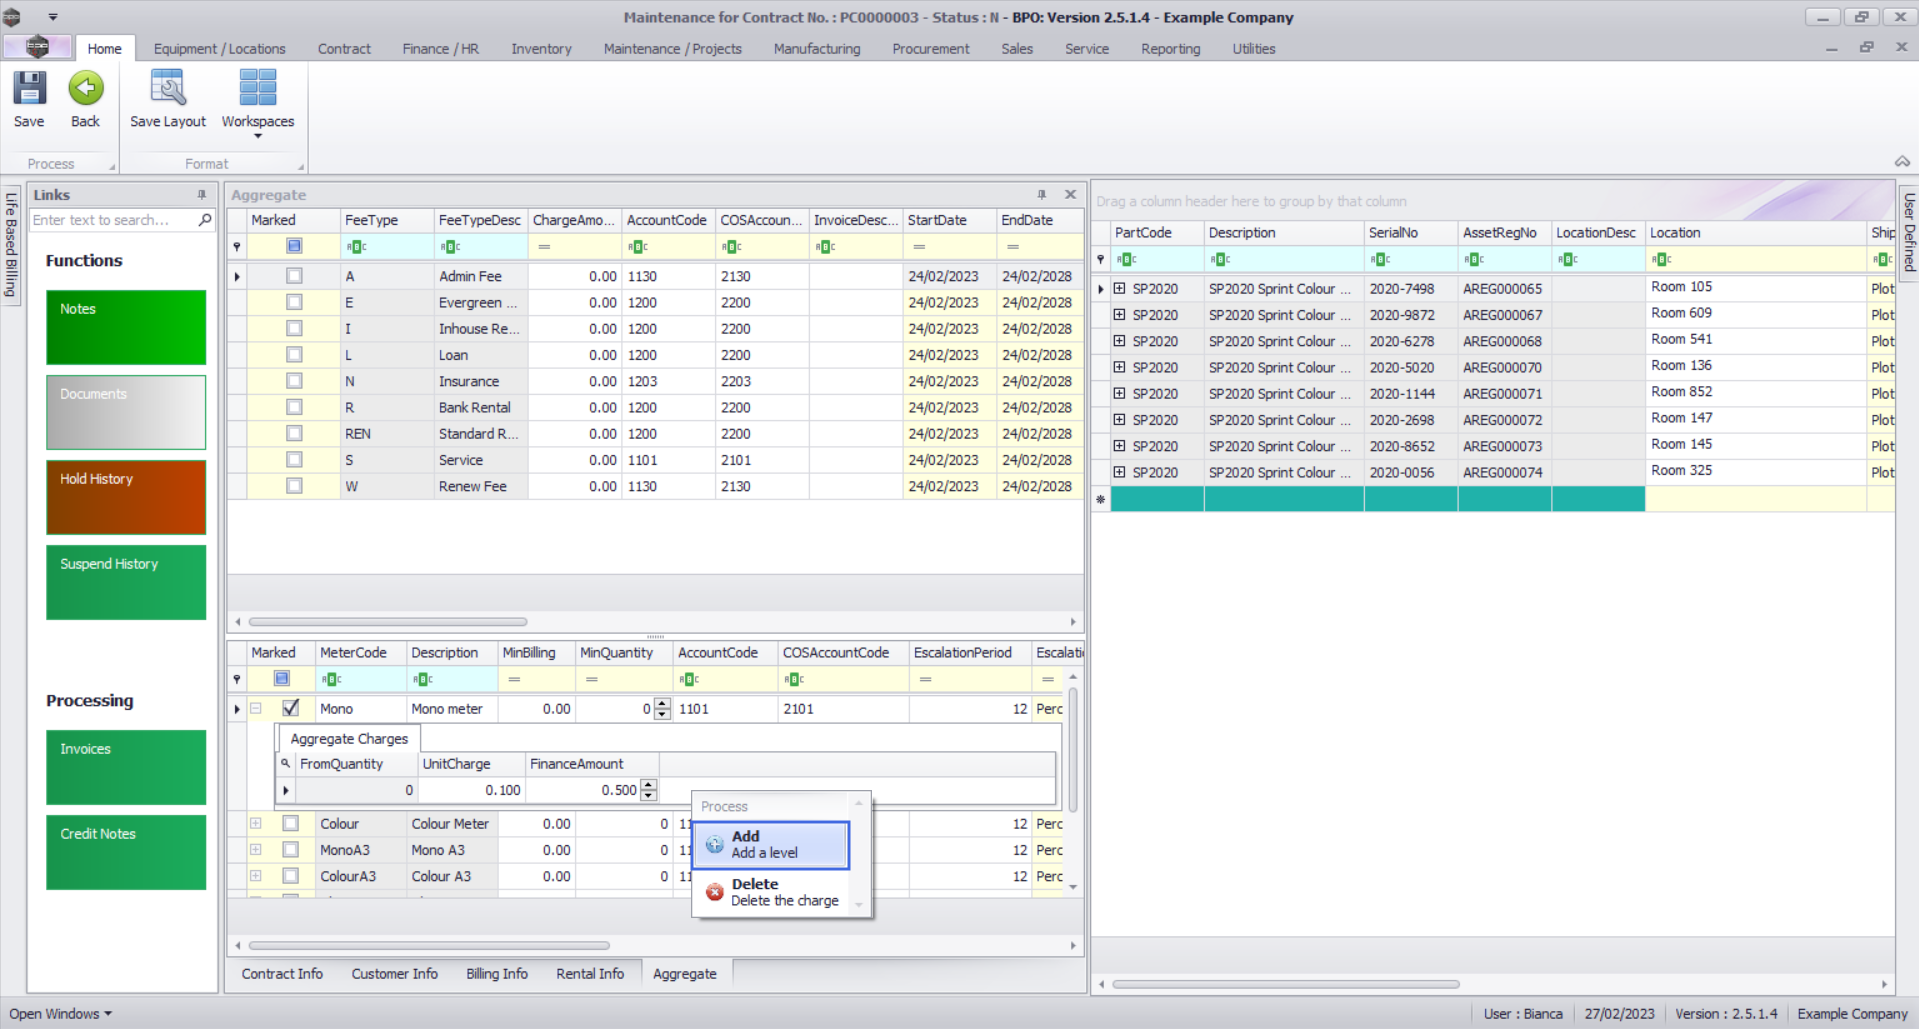Open the Open Windows dropdown
Viewport: 1919px width, 1029px height.
(x=60, y=1013)
